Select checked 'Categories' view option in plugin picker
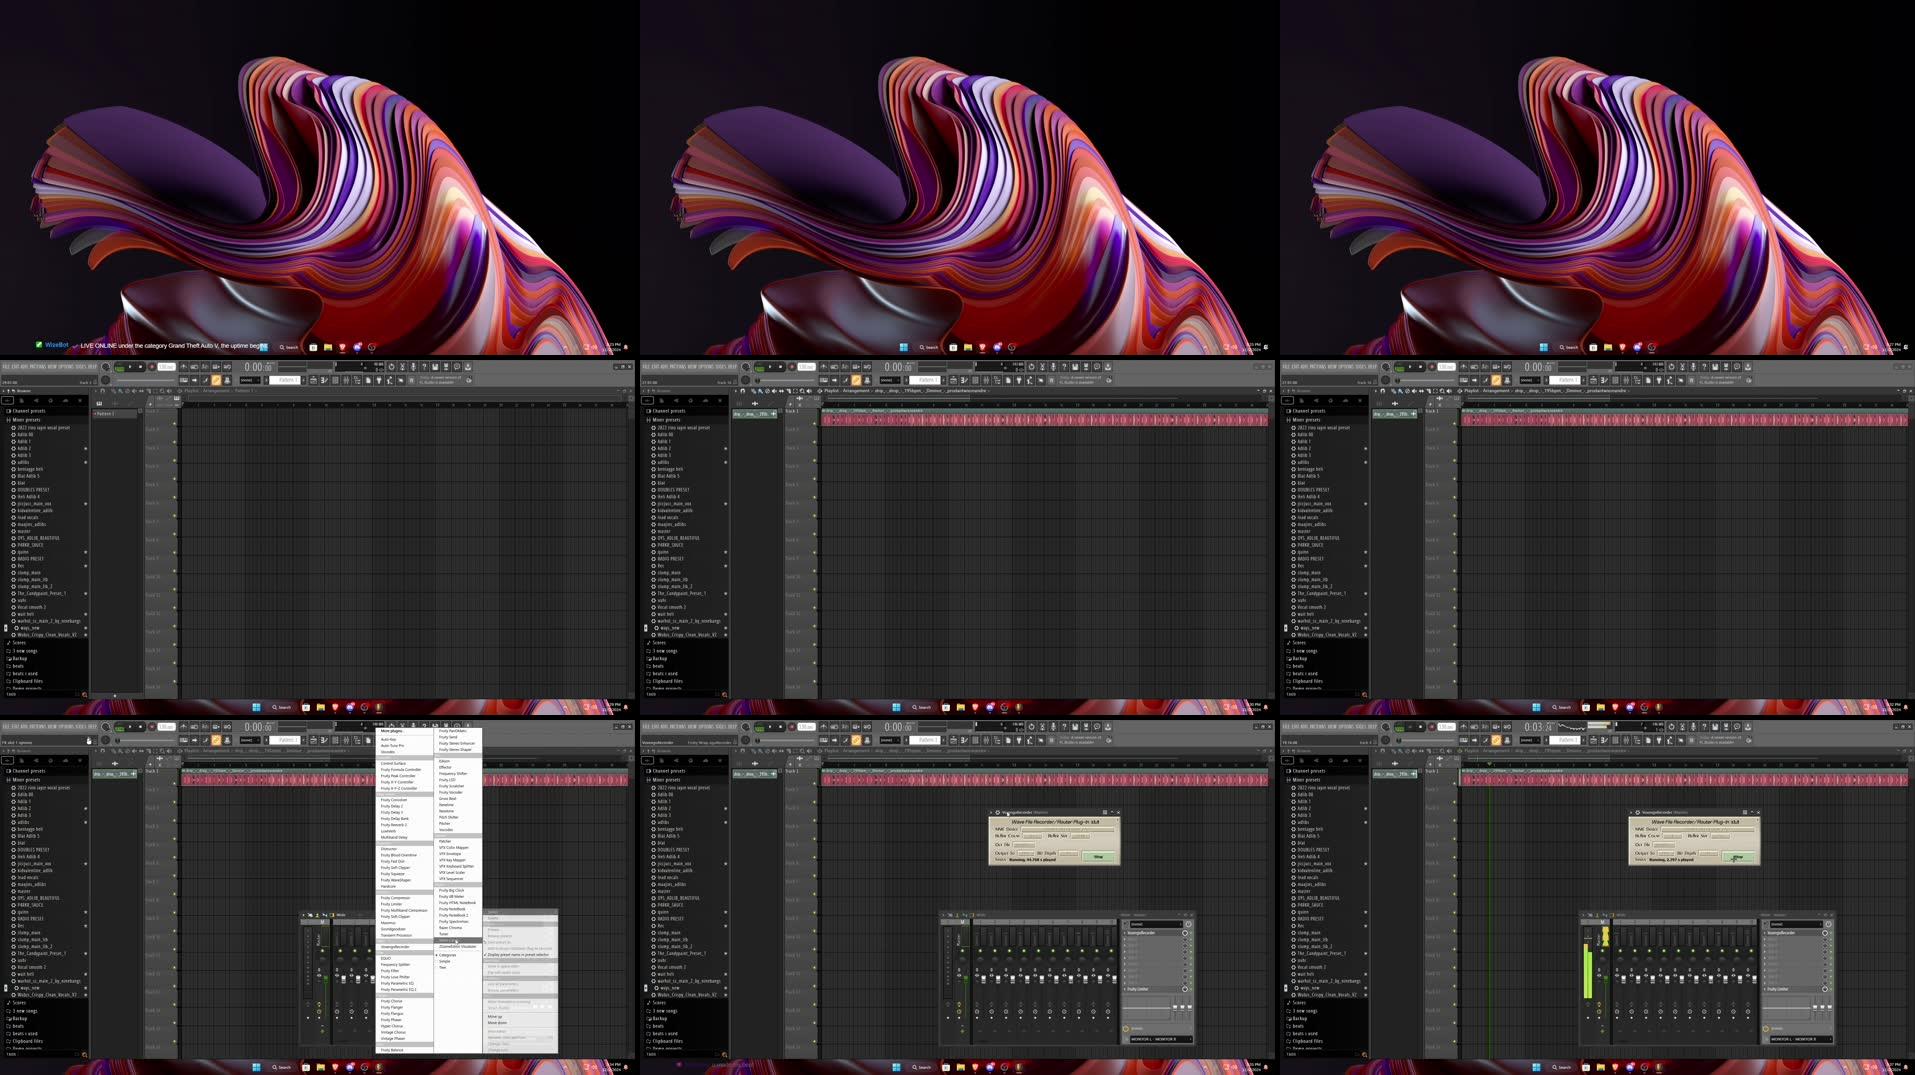Image resolution: width=1915 pixels, height=1075 pixels. pyautogui.click(x=447, y=955)
